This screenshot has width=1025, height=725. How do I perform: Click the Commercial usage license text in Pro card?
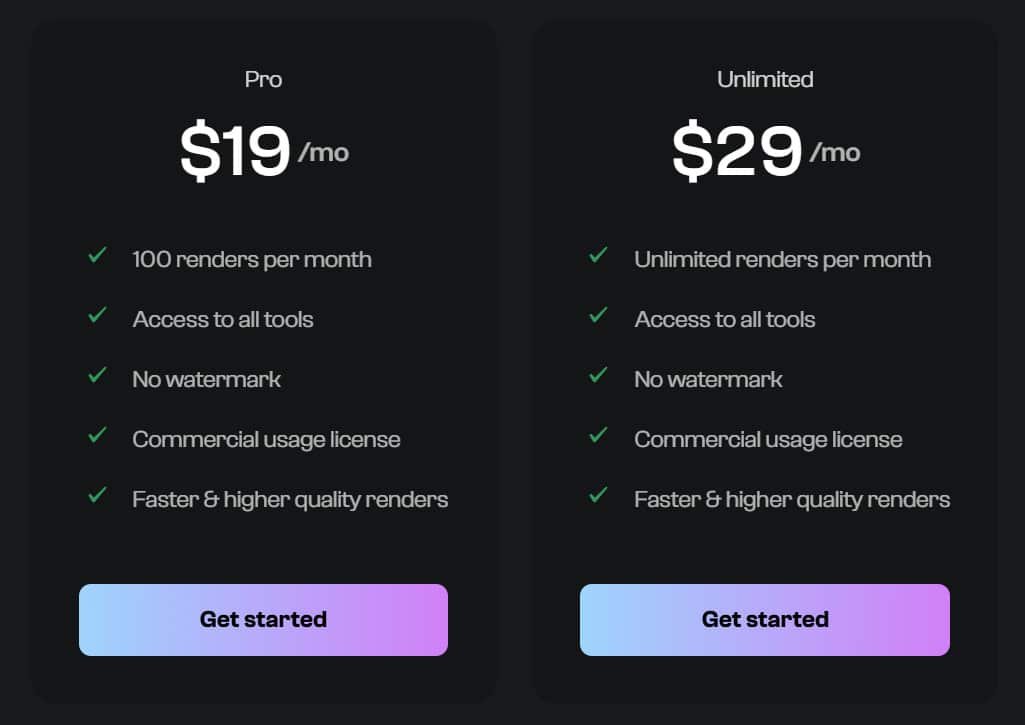point(266,439)
